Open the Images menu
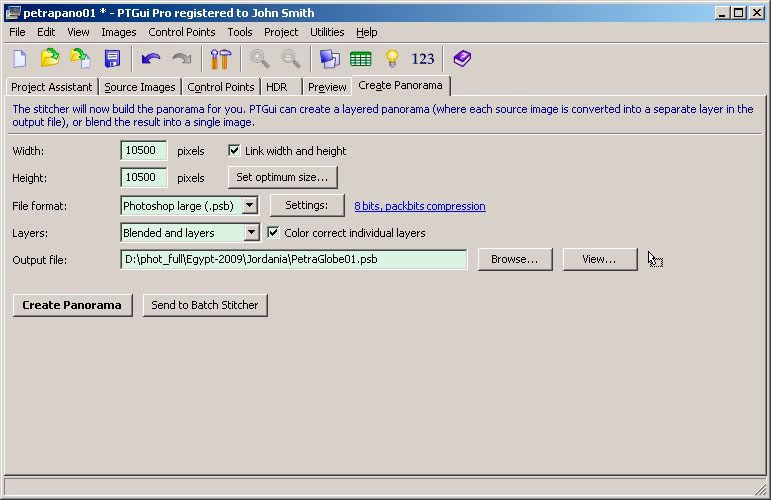This screenshot has width=771, height=500. [119, 32]
